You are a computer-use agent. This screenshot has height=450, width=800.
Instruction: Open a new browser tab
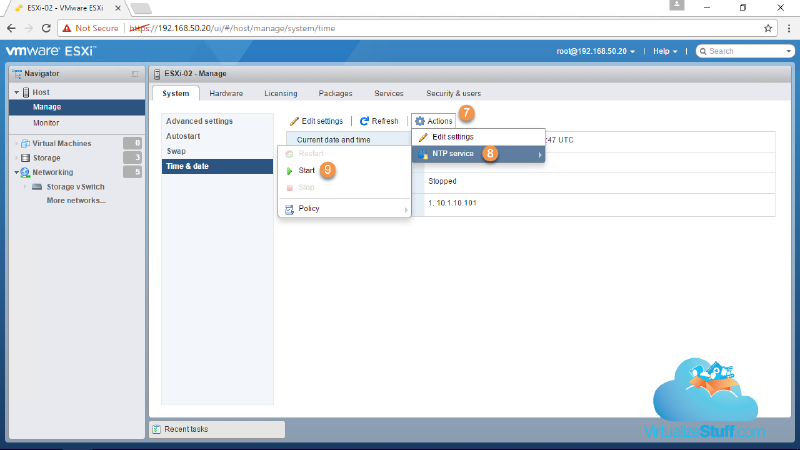[x=141, y=8]
